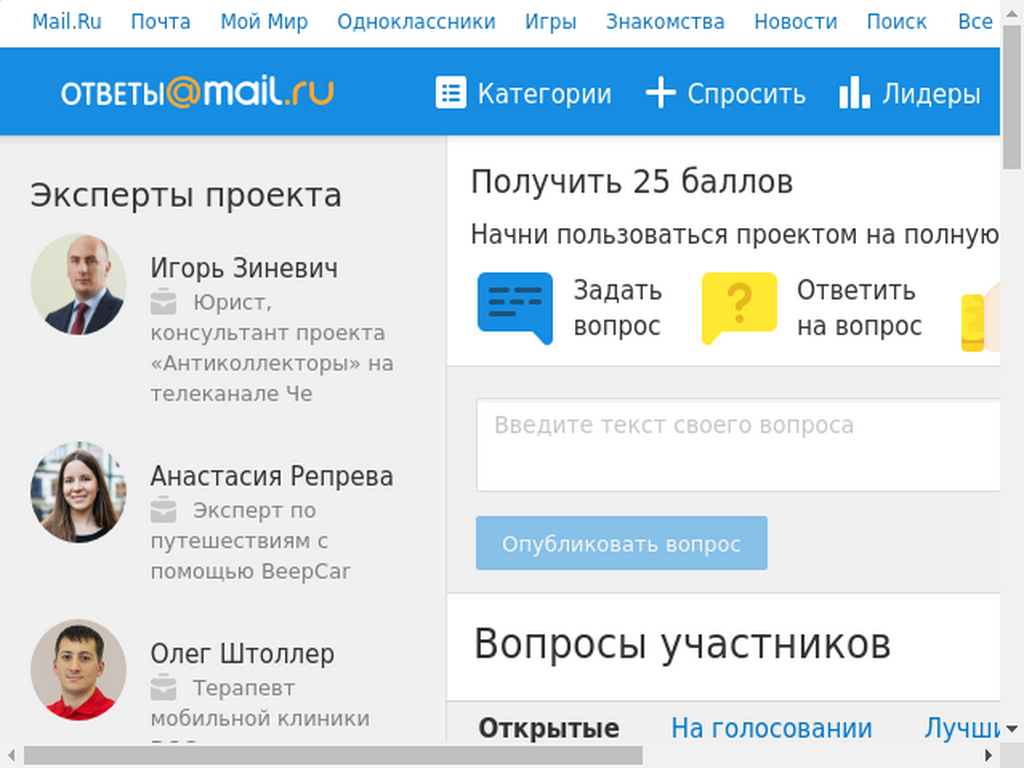This screenshot has width=1024, height=768.
Task: Switch to the На голосовании tab
Action: click(771, 728)
